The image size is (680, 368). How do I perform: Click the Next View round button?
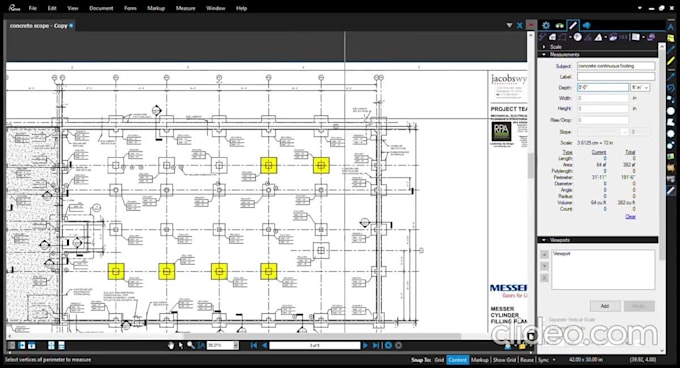point(399,345)
